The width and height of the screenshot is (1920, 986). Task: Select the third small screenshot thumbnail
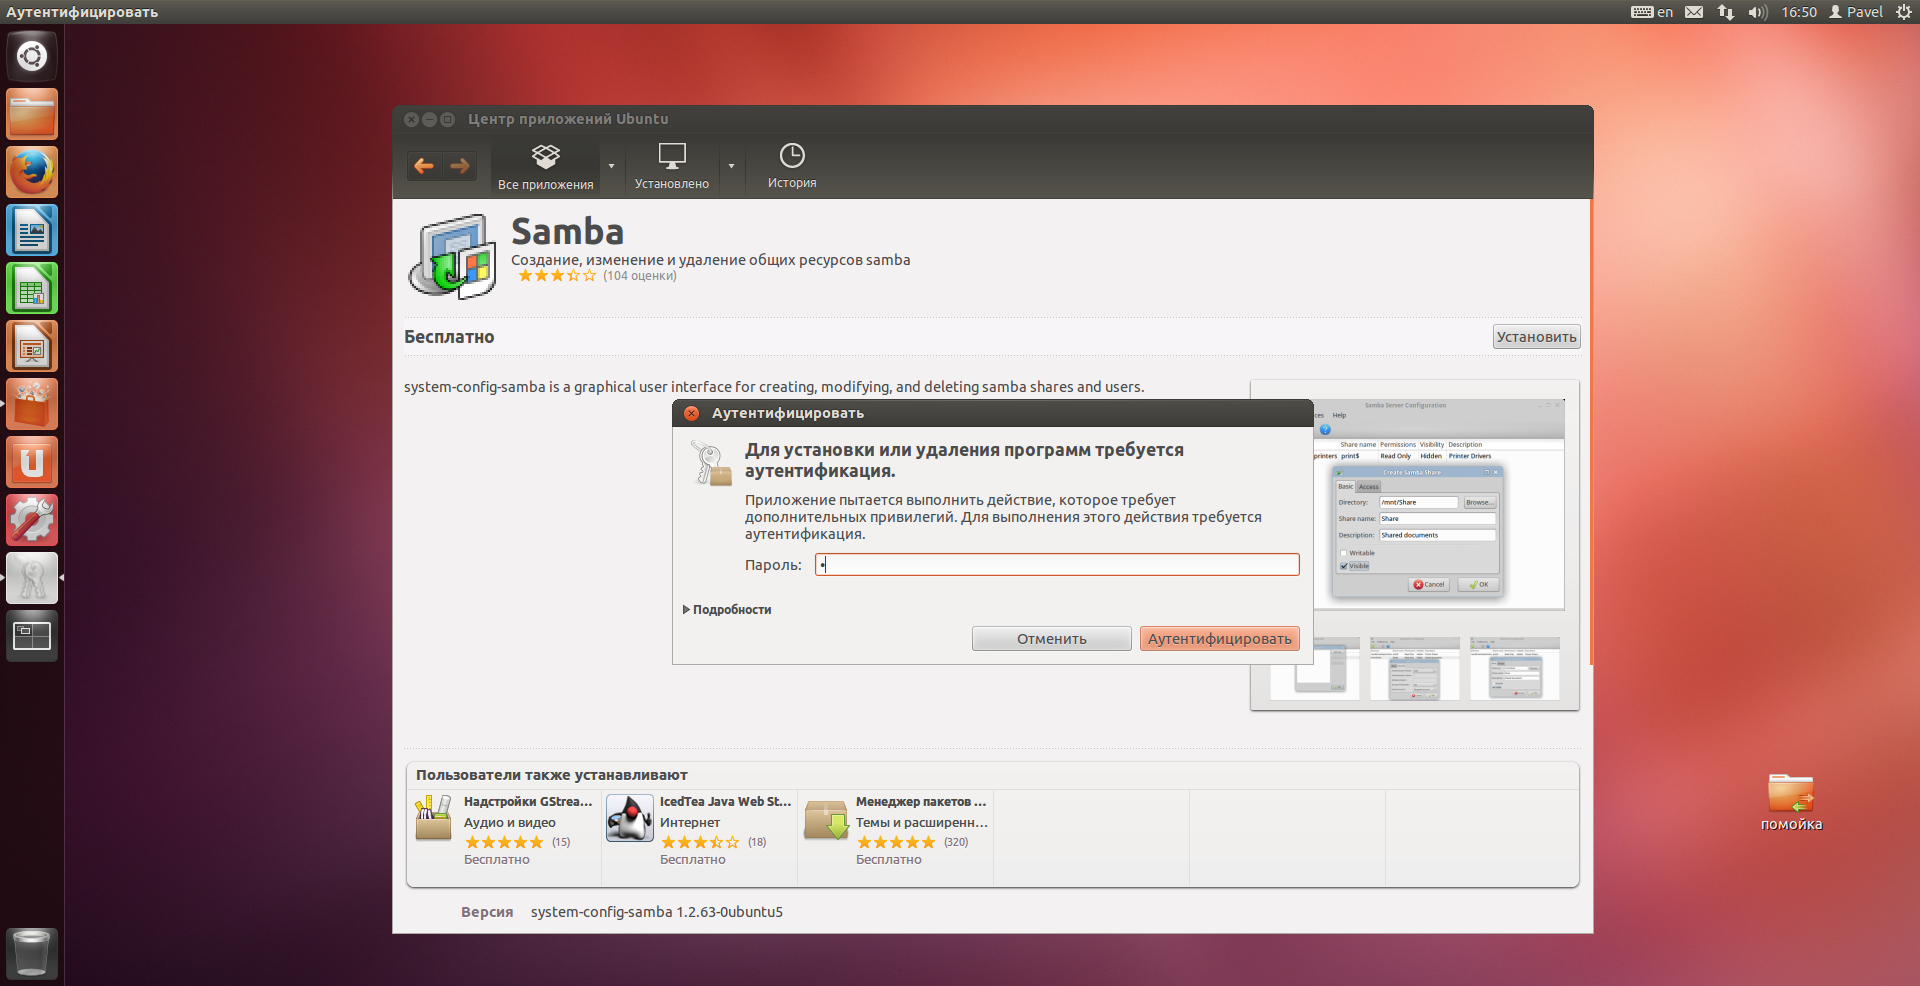pyautogui.click(x=1515, y=668)
